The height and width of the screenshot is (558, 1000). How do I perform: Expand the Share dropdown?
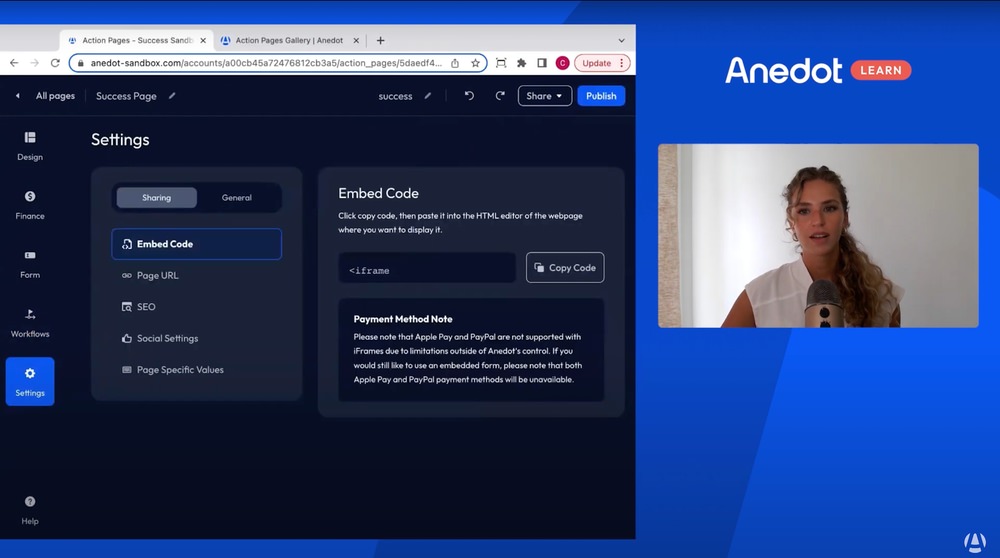tap(545, 96)
